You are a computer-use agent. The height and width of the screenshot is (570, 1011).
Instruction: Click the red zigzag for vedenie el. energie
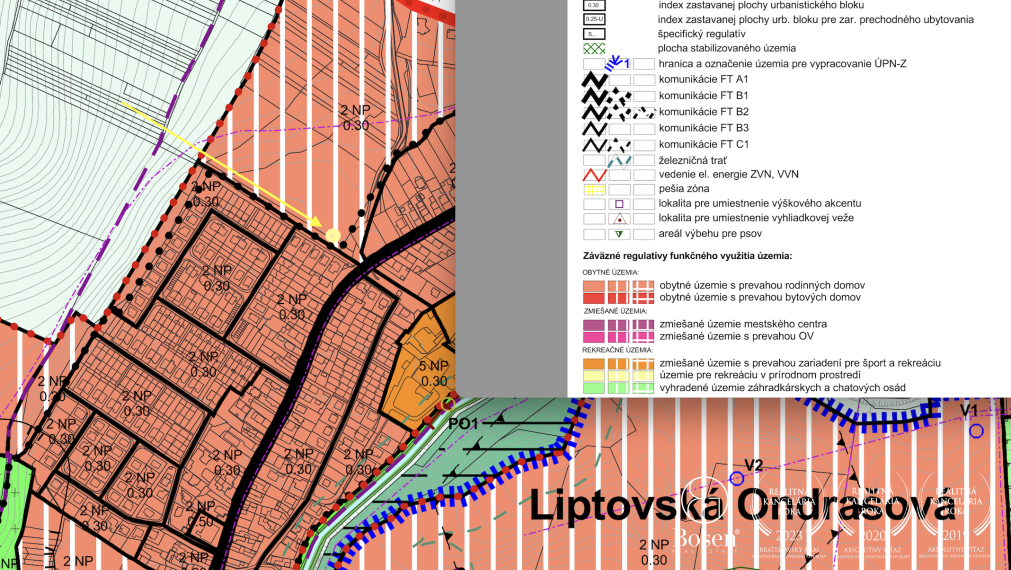click(594, 175)
